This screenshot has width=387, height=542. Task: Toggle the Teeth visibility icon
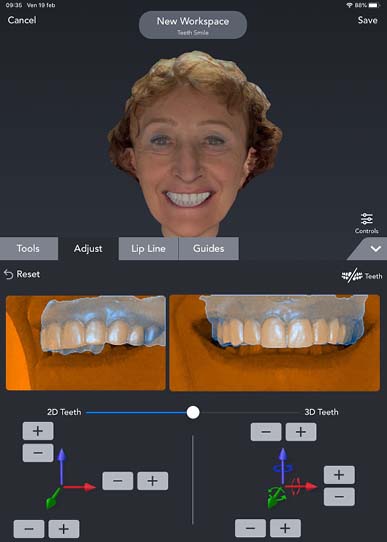click(352, 276)
